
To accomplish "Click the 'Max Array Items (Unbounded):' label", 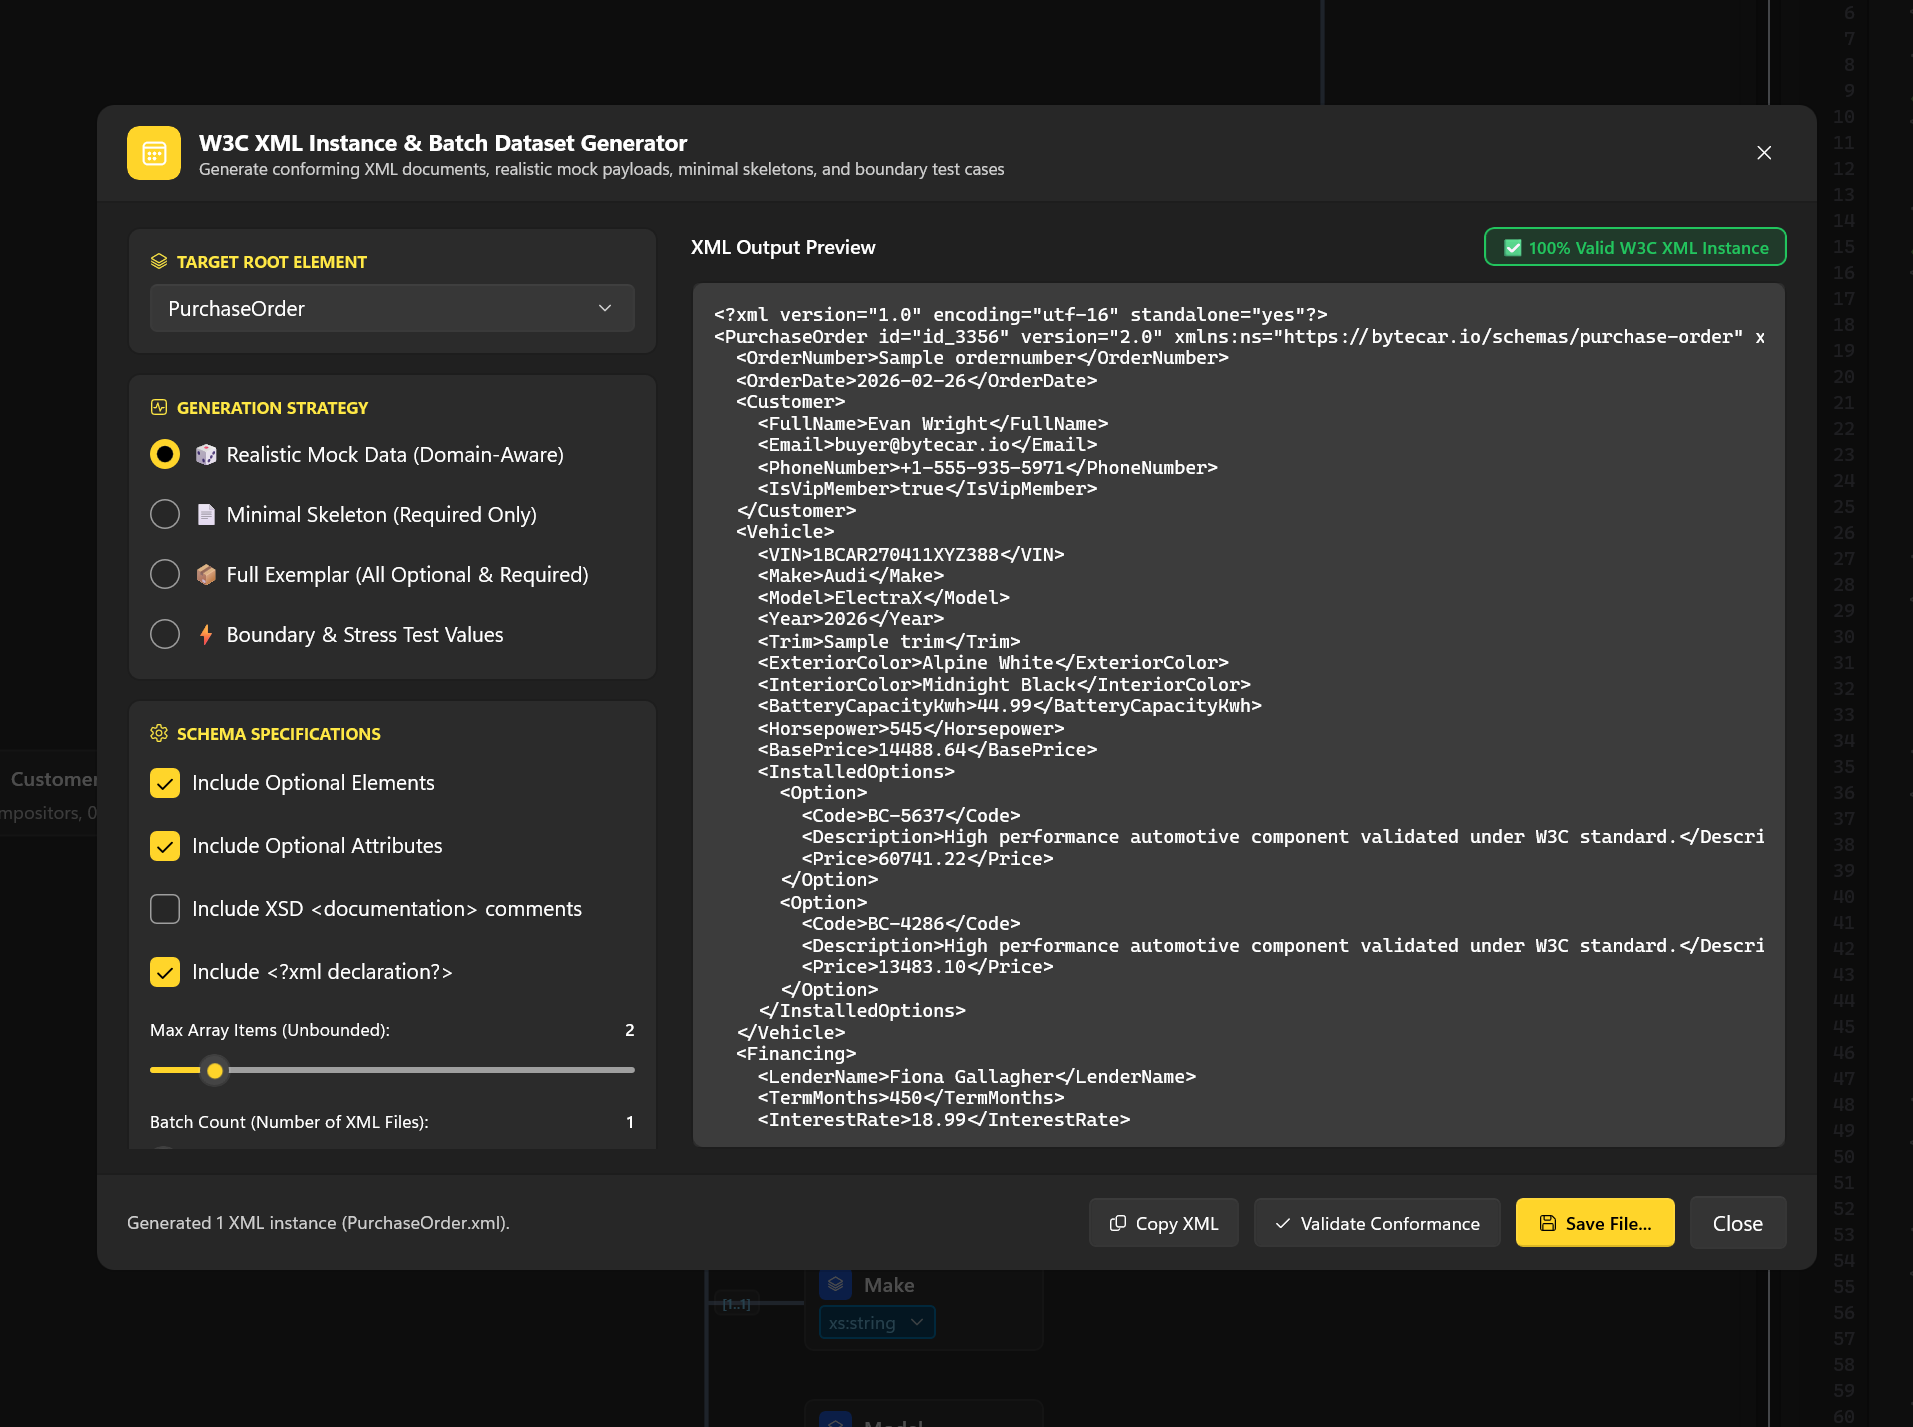I will [x=270, y=1030].
